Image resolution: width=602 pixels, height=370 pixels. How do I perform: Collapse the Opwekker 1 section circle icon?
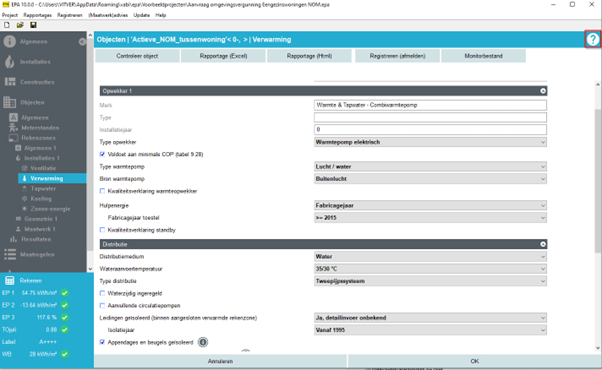coord(543,91)
